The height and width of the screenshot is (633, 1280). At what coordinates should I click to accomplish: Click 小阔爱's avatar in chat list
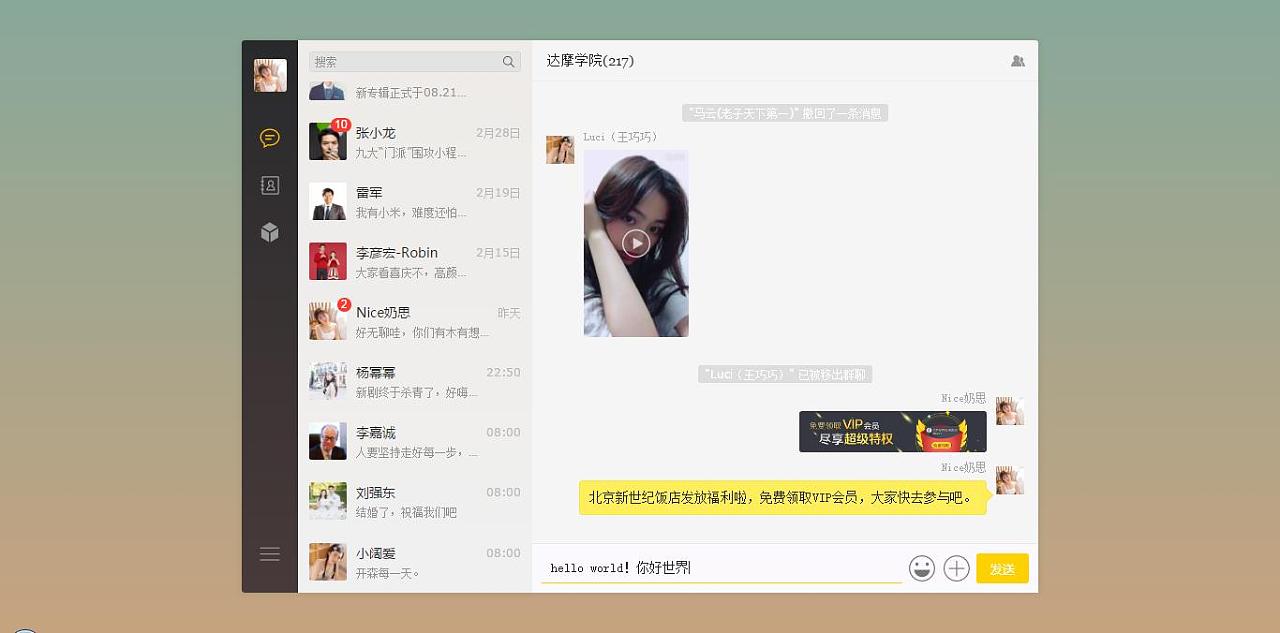pos(328,562)
